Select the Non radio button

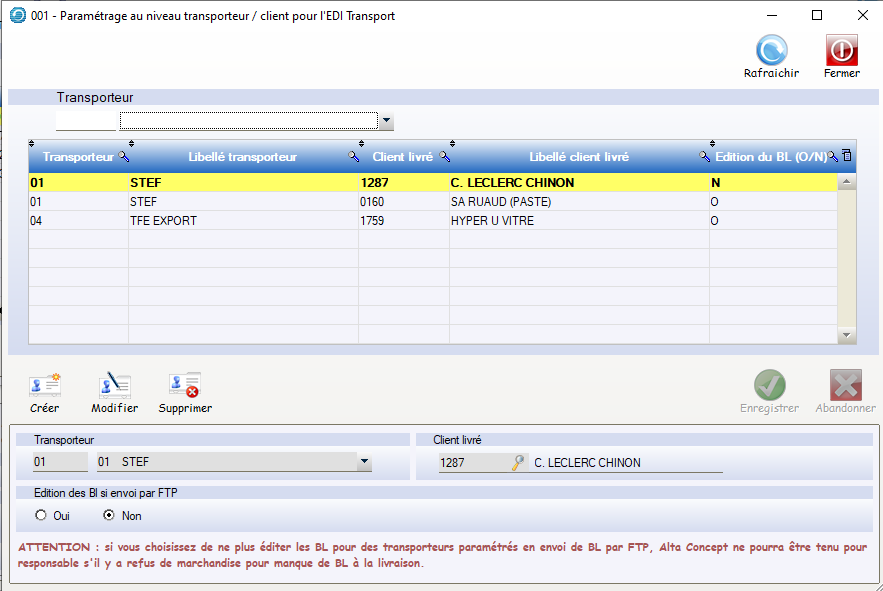pyautogui.click(x=110, y=516)
